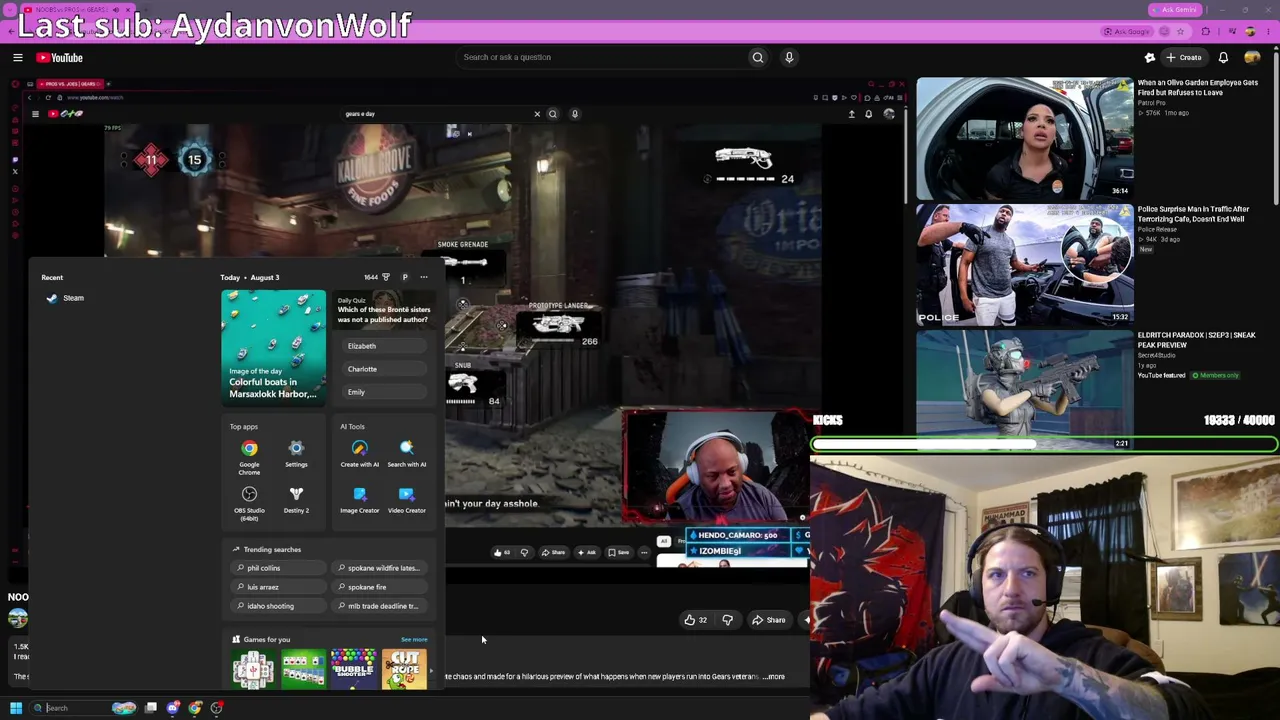Click the Create video button
The width and height of the screenshot is (1280, 720).
click(1183, 57)
